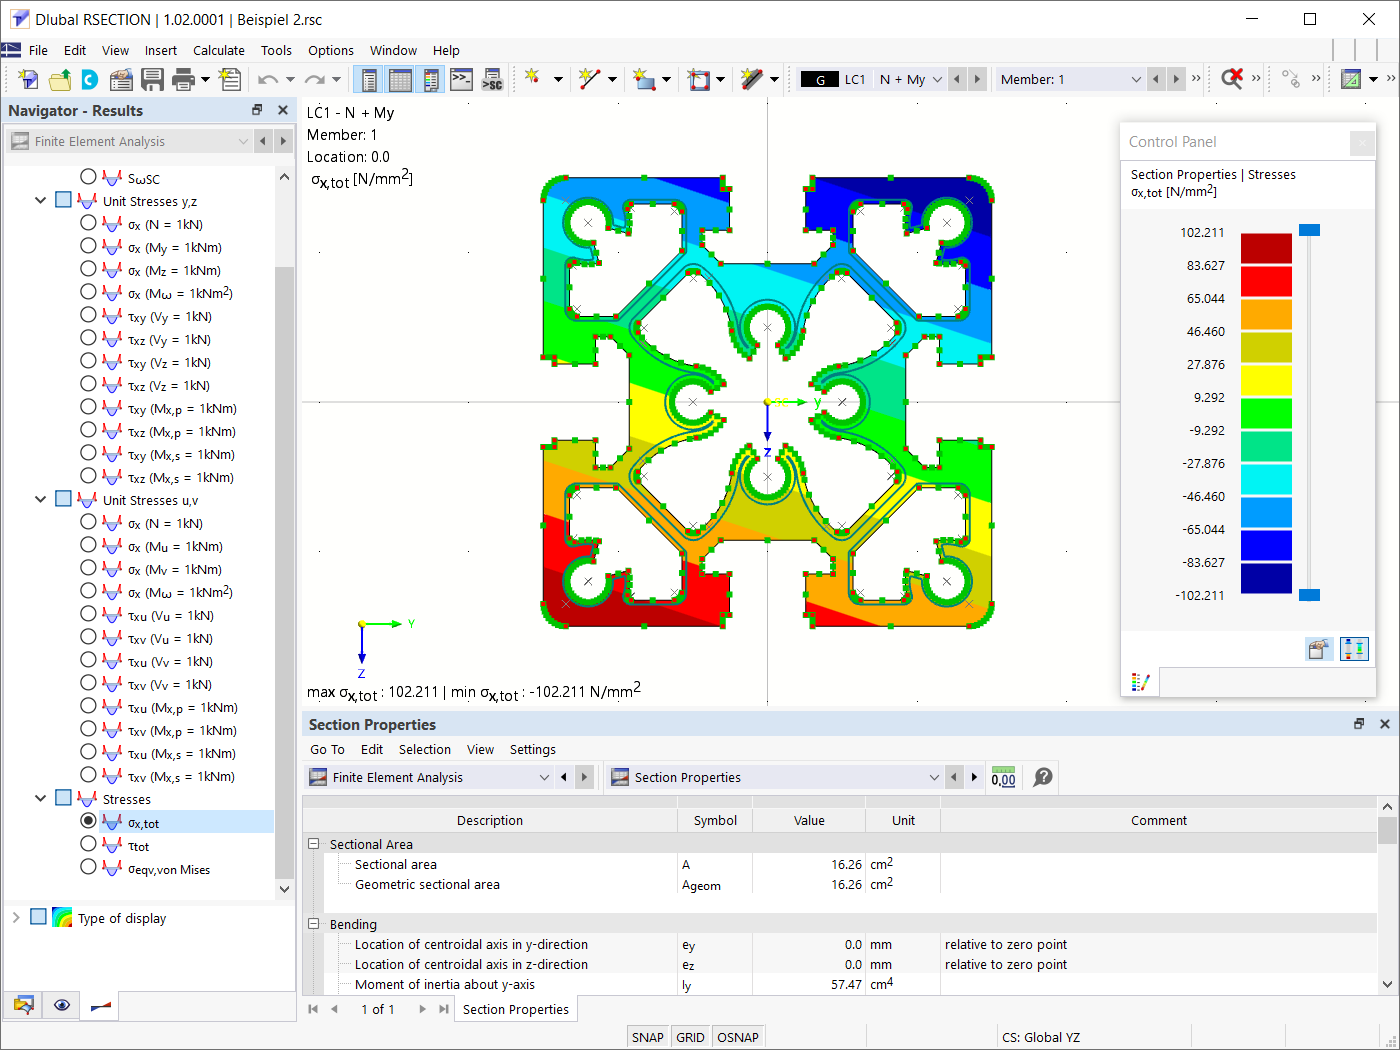Viewport: 1400px width, 1050px height.
Task: Create a new printout report
Action: click(x=228, y=79)
